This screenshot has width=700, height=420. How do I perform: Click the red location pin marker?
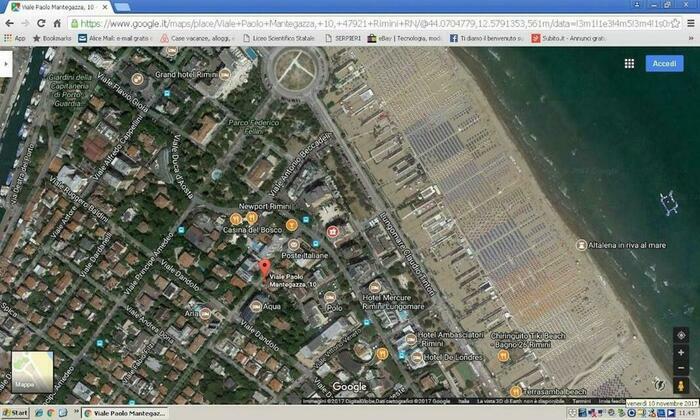point(265,269)
